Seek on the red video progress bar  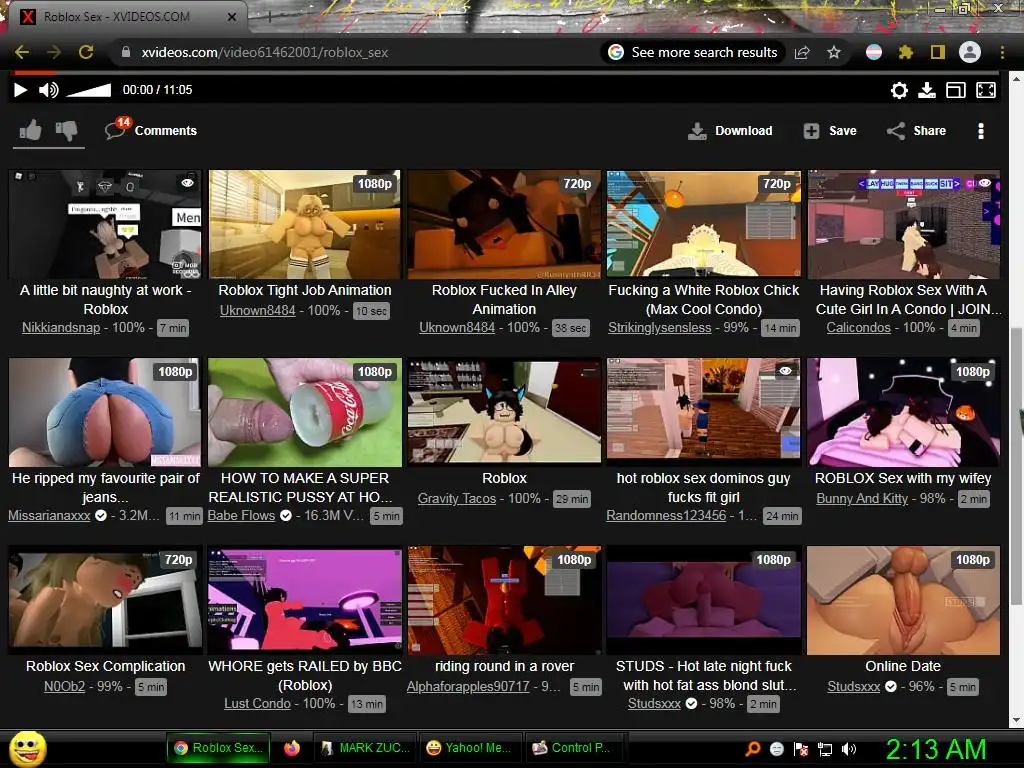[x=509, y=72]
